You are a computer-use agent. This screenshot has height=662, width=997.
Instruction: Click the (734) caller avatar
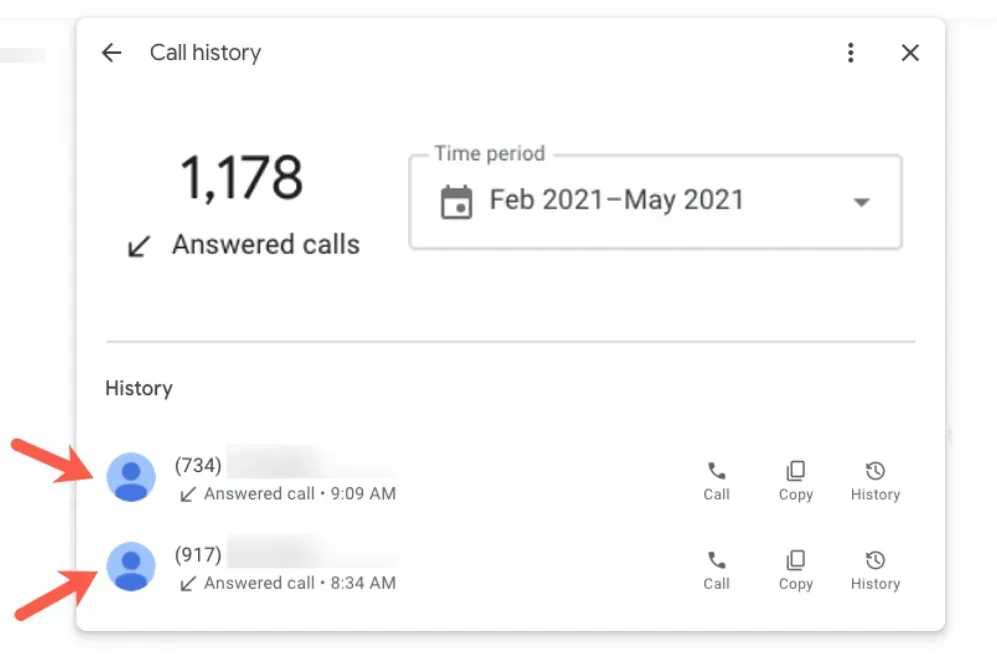coord(131,477)
